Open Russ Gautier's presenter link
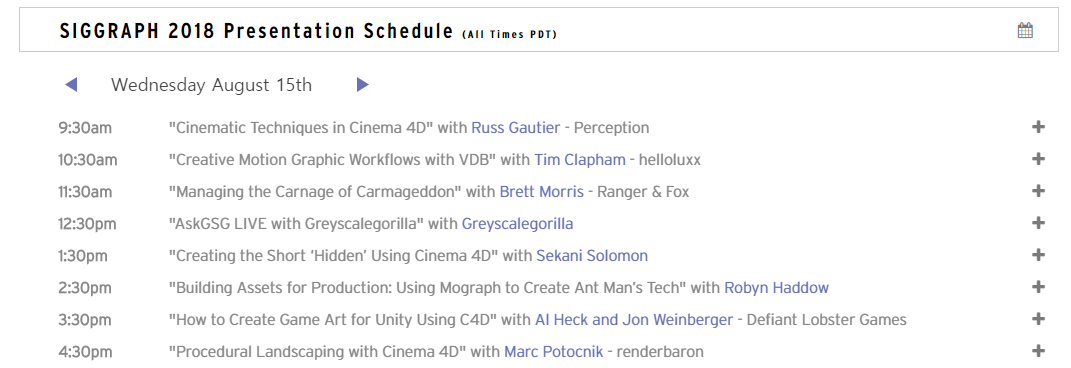This screenshot has height=368, width=1071. point(516,128)
